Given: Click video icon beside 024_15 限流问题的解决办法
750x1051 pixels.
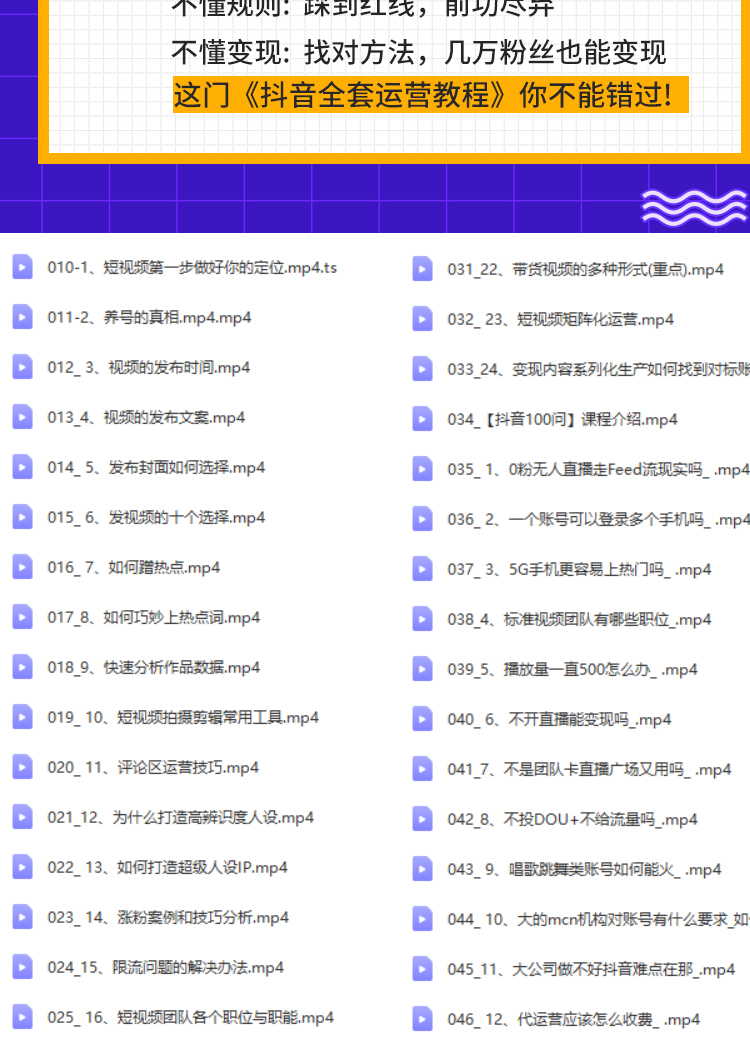Looking at the screenshot, I should click(x=22, y=967).
